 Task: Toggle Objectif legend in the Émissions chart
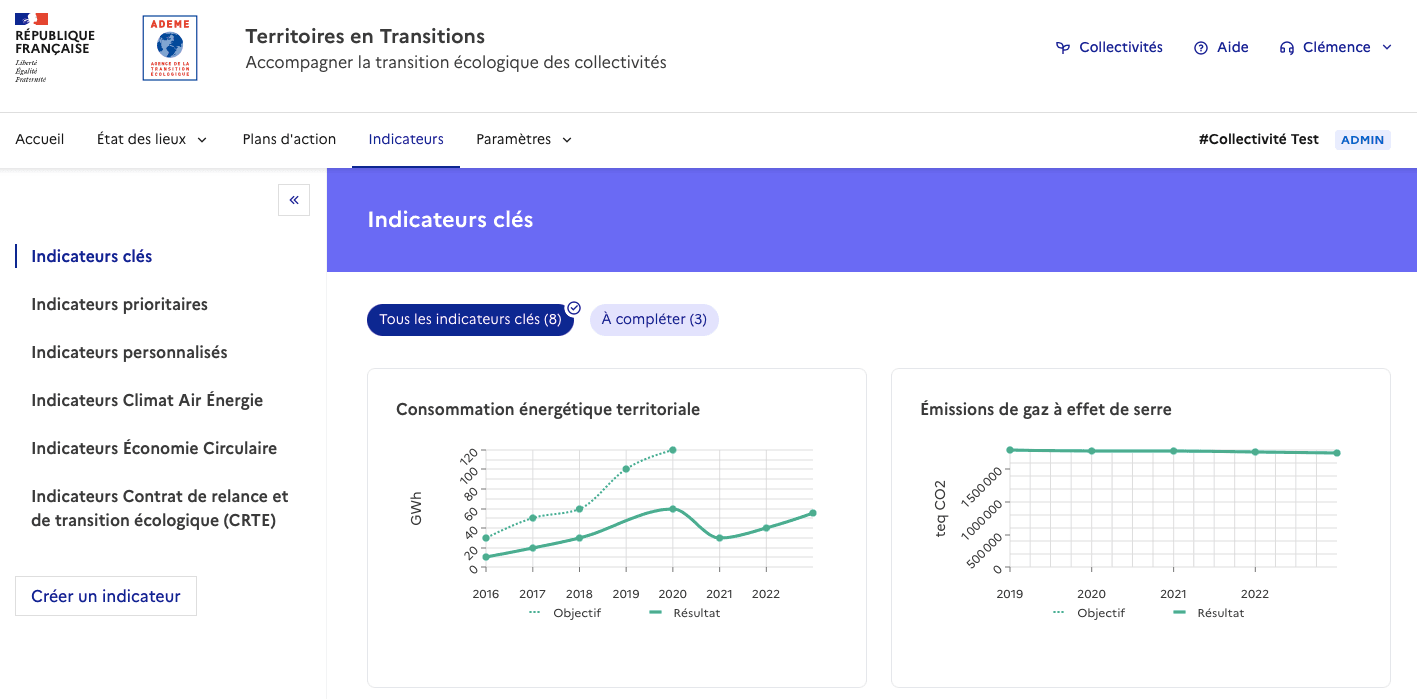(1089, 613)
